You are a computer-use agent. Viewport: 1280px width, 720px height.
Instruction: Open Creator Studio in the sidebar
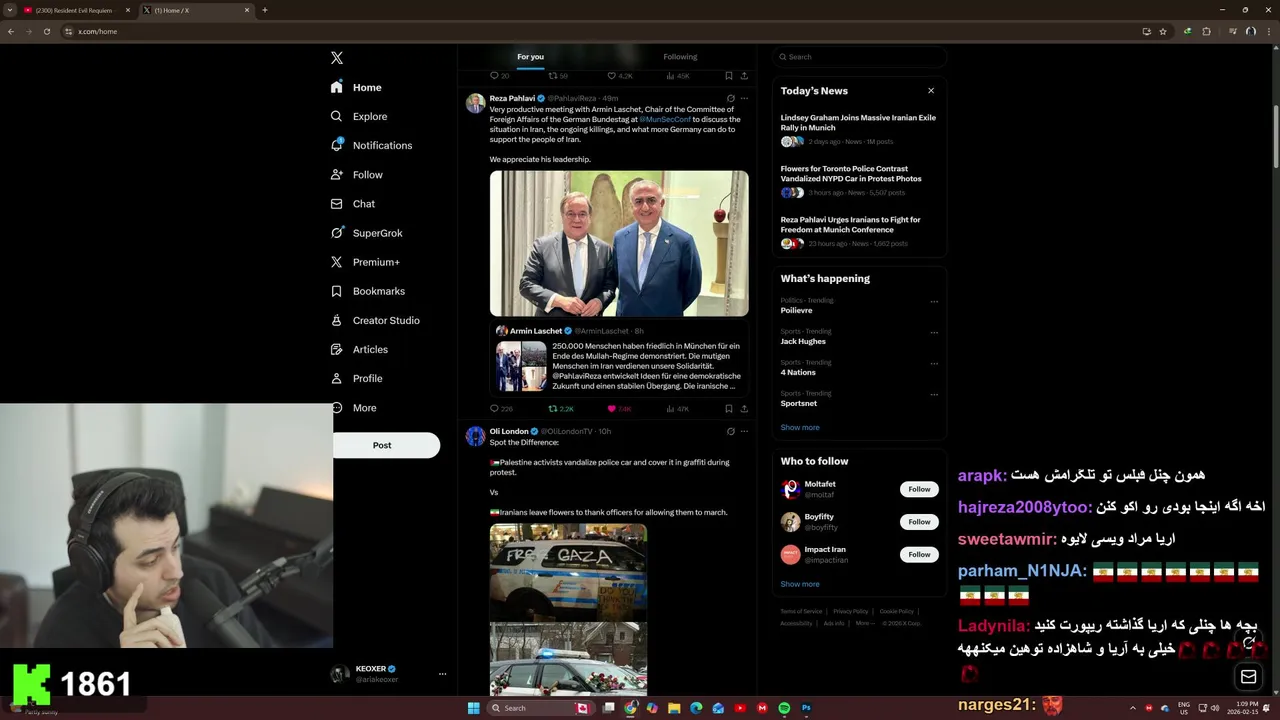375,320
